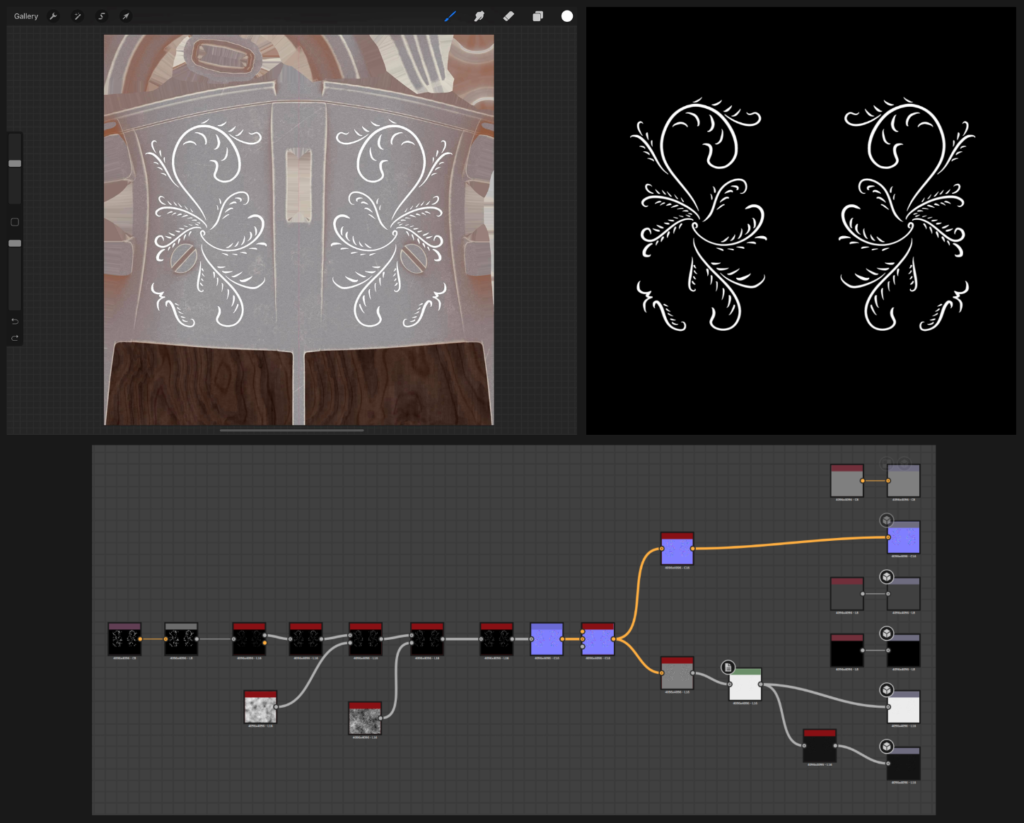Click cube badge on dark gray output node
This screenshot has width=1024, height=823.
click(x=886, y=576)
